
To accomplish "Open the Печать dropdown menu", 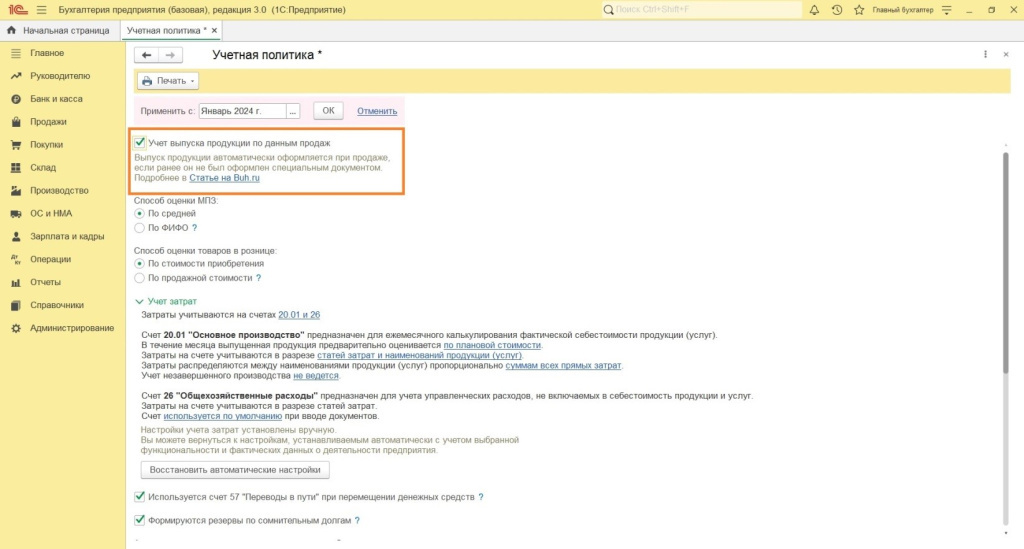I will (x=167, y=81).
